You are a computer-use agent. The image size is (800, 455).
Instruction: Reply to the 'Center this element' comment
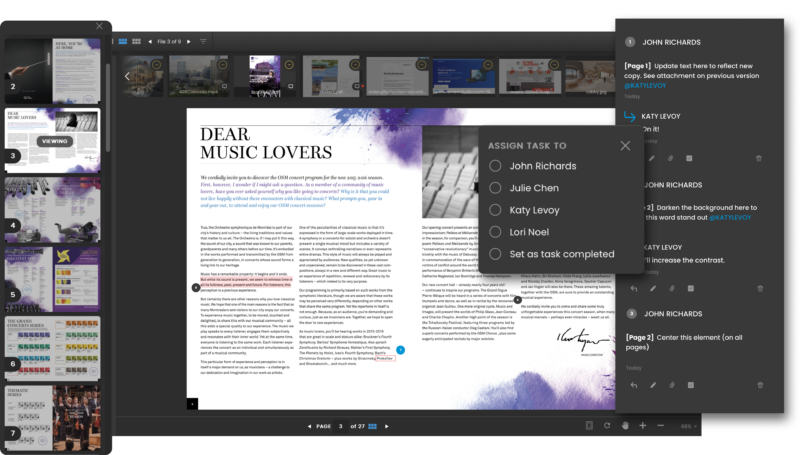coord(634,385)
